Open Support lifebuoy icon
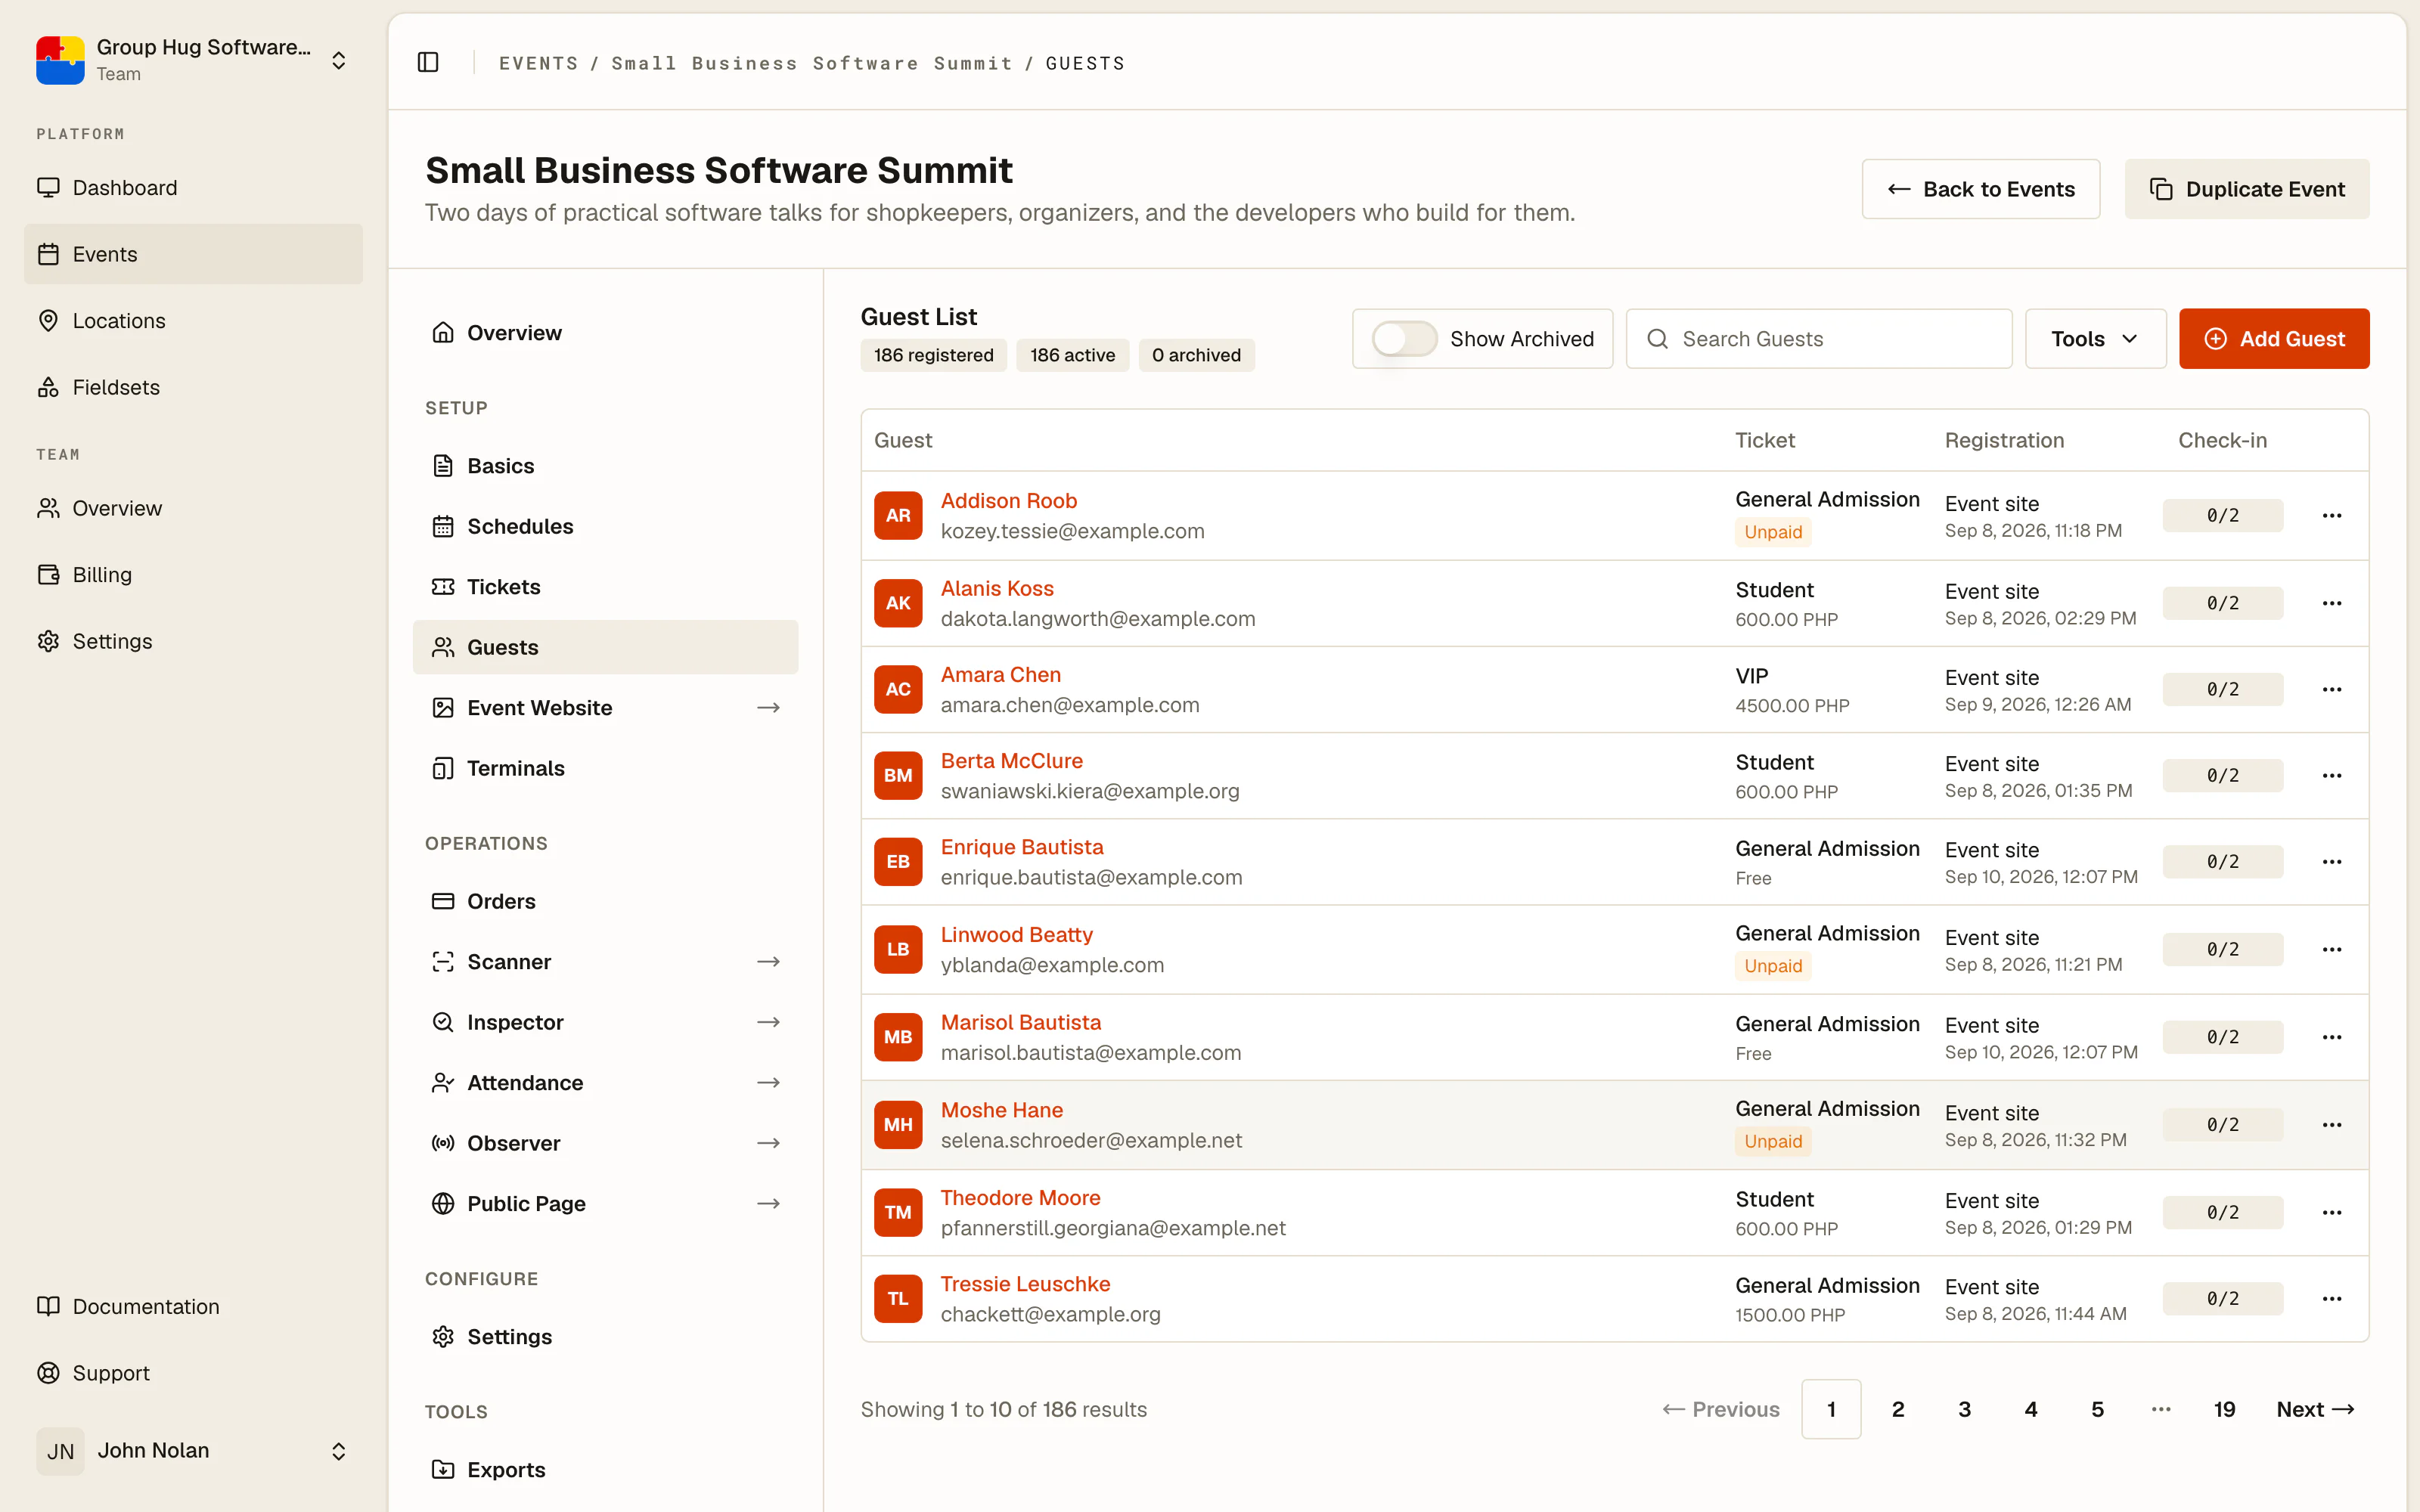This screenshot has width=2420, height=1512. 48,1373
